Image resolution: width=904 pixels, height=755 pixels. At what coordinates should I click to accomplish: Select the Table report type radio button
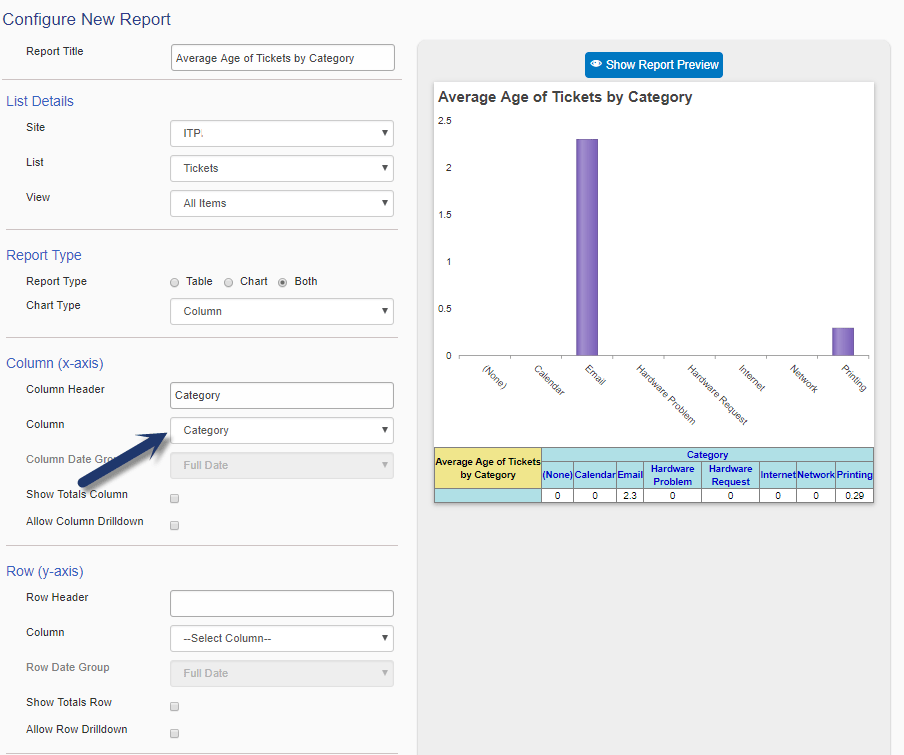click(x=175, y=282)
